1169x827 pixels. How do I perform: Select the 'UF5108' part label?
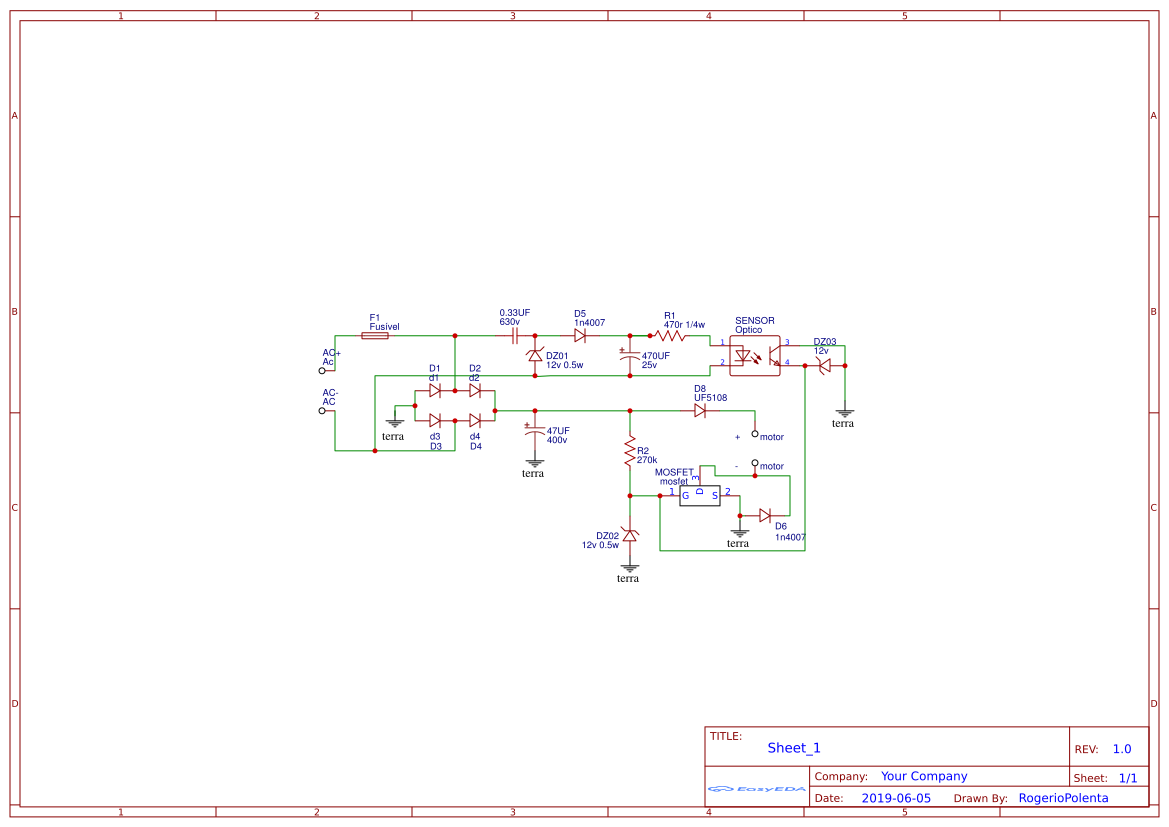[x=710, y=398]
